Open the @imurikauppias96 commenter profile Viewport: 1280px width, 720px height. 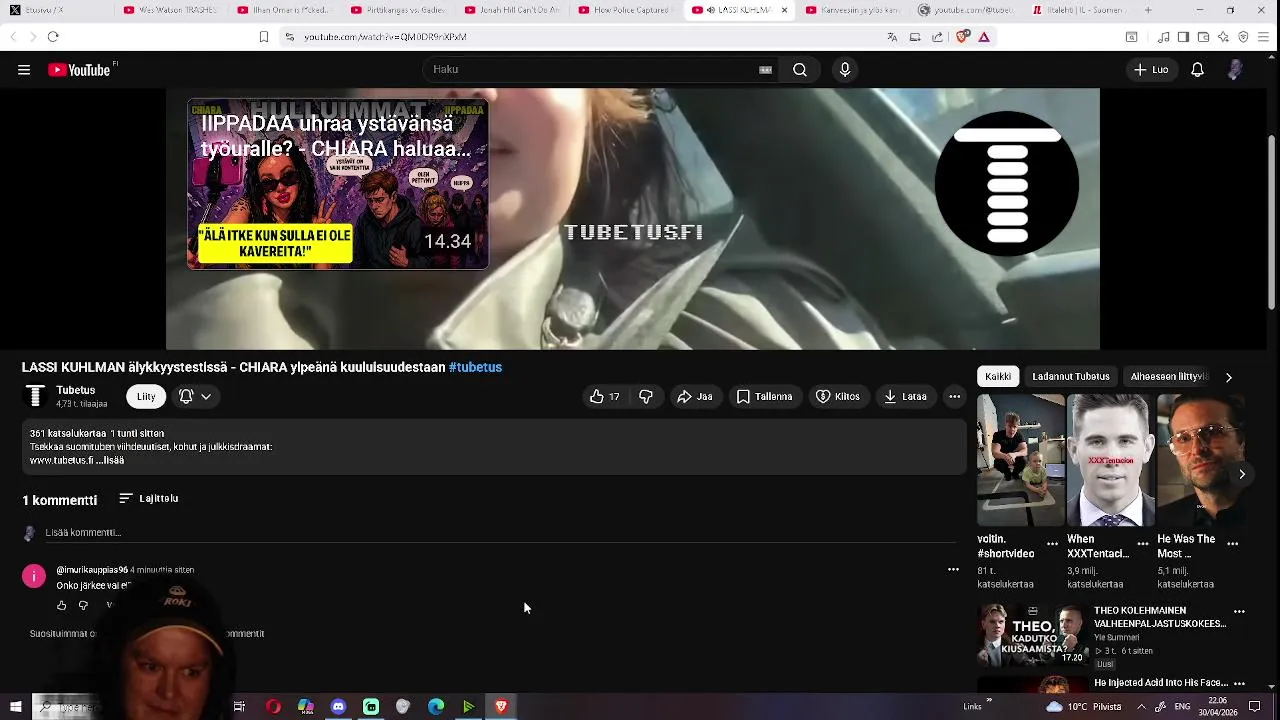pos(92,570)
